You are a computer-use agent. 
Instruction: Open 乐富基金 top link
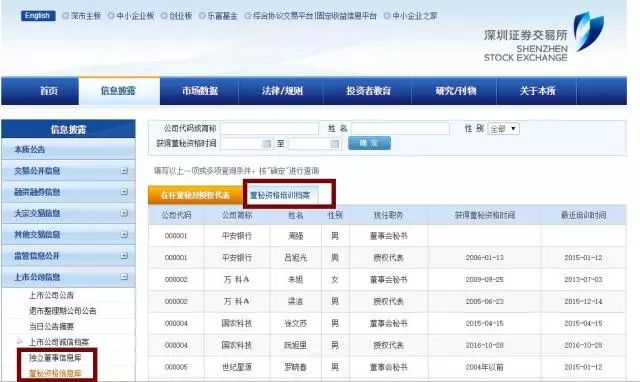222,16
